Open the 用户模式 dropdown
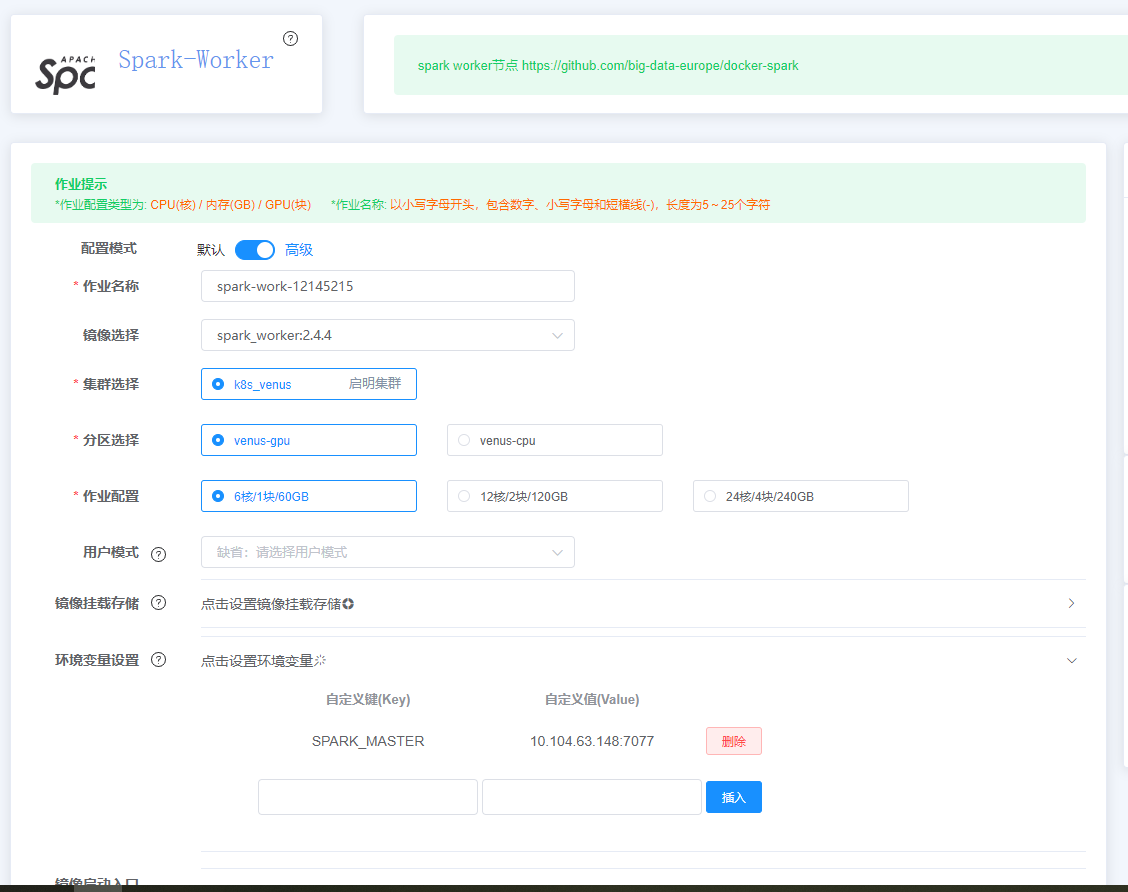Viewport: 1128px width, 892px height. pos(388,552)
